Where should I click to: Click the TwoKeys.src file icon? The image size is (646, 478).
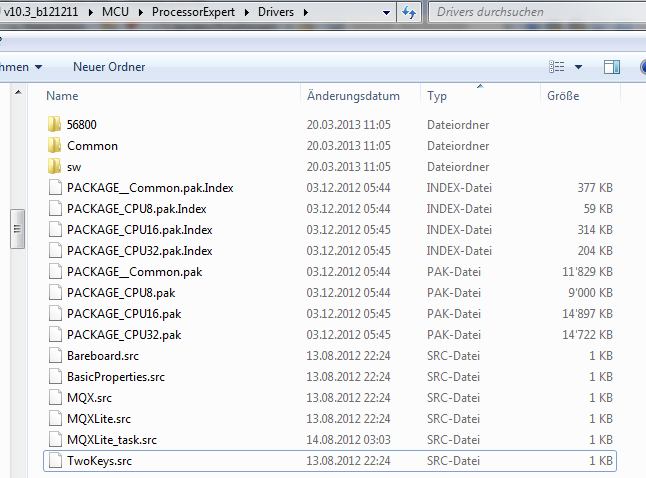[x=55, y=461]
